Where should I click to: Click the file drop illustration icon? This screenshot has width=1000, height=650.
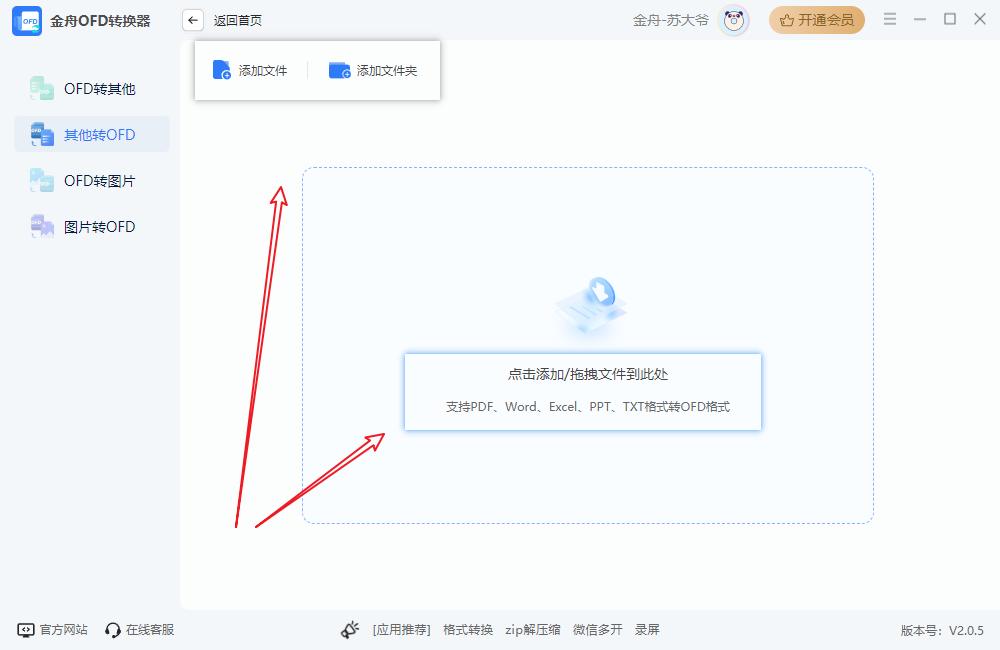click(592, 307)
